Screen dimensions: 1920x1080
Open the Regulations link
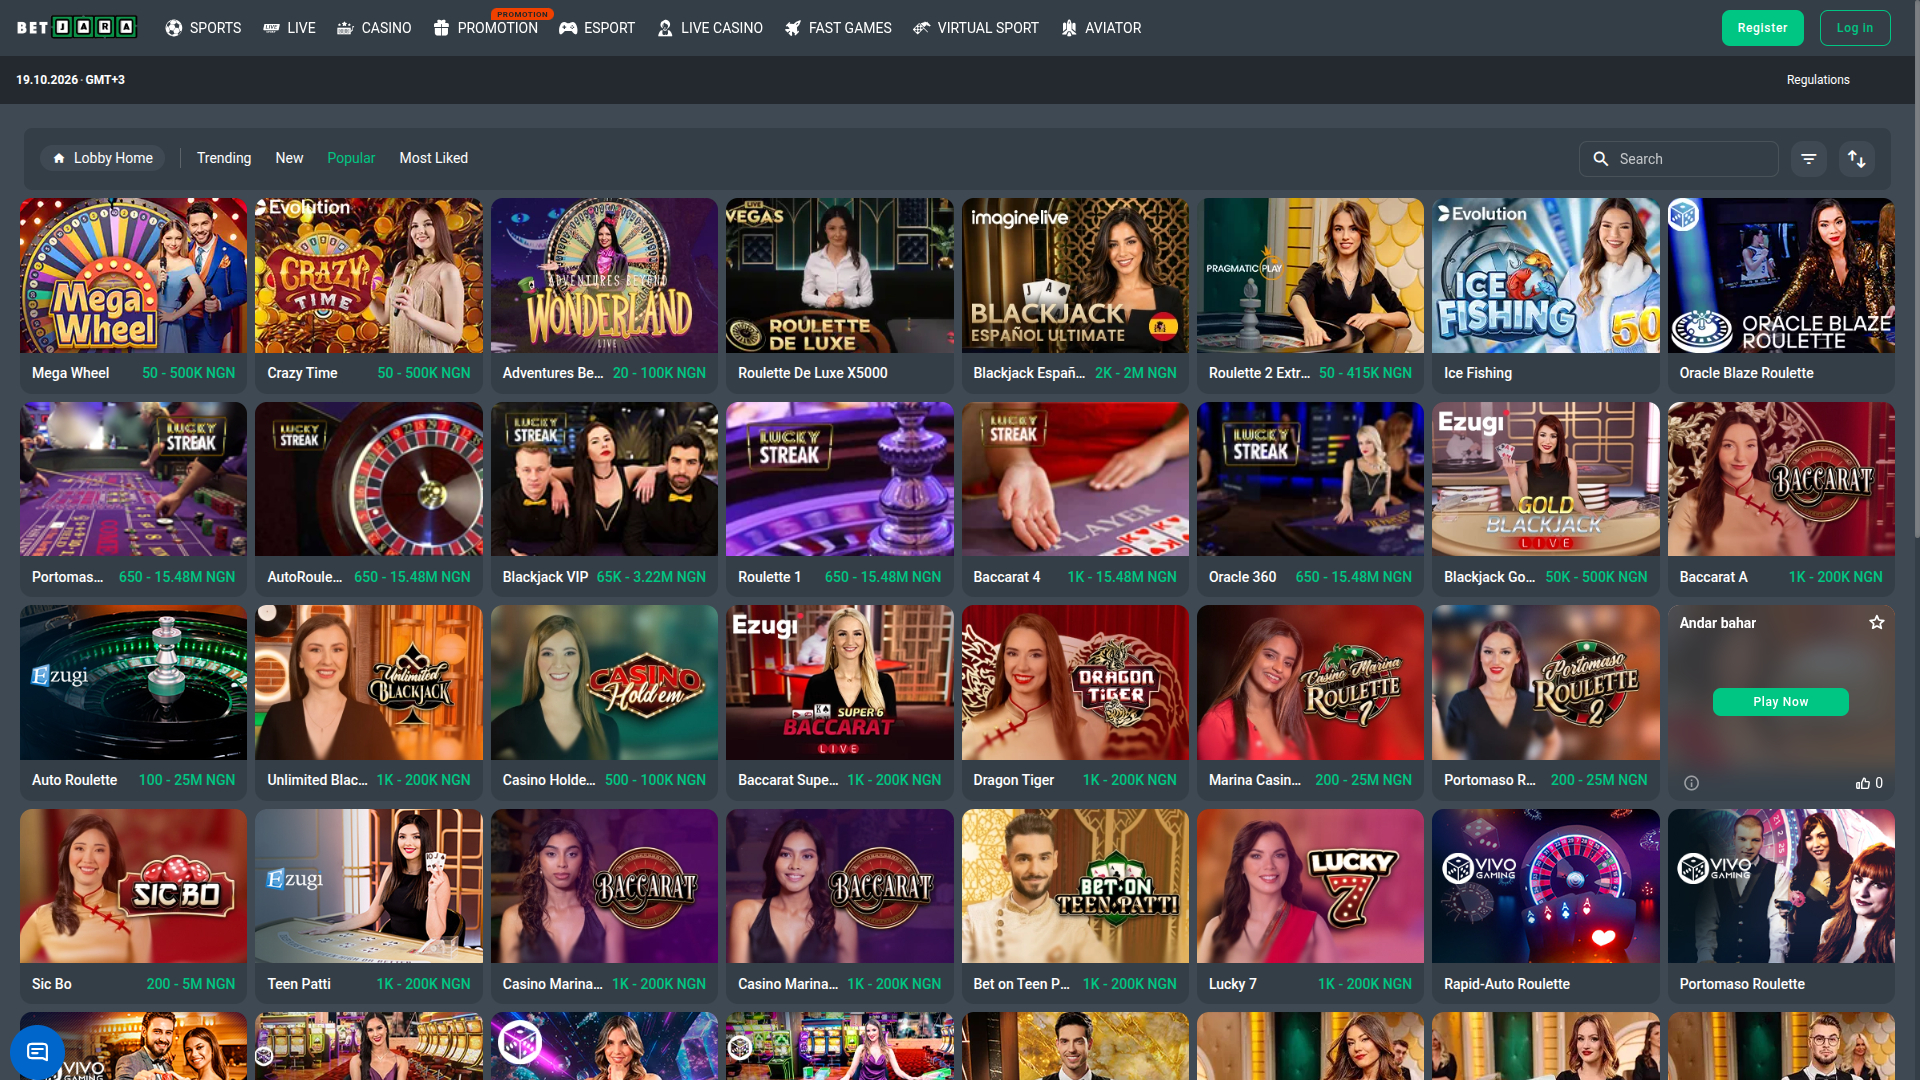pyautogui.click(x=1818, y=80)
